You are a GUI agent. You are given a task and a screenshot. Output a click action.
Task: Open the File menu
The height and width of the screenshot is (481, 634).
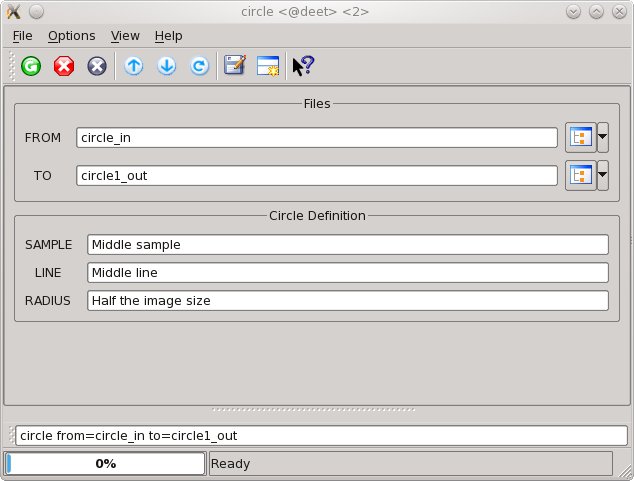23,35
